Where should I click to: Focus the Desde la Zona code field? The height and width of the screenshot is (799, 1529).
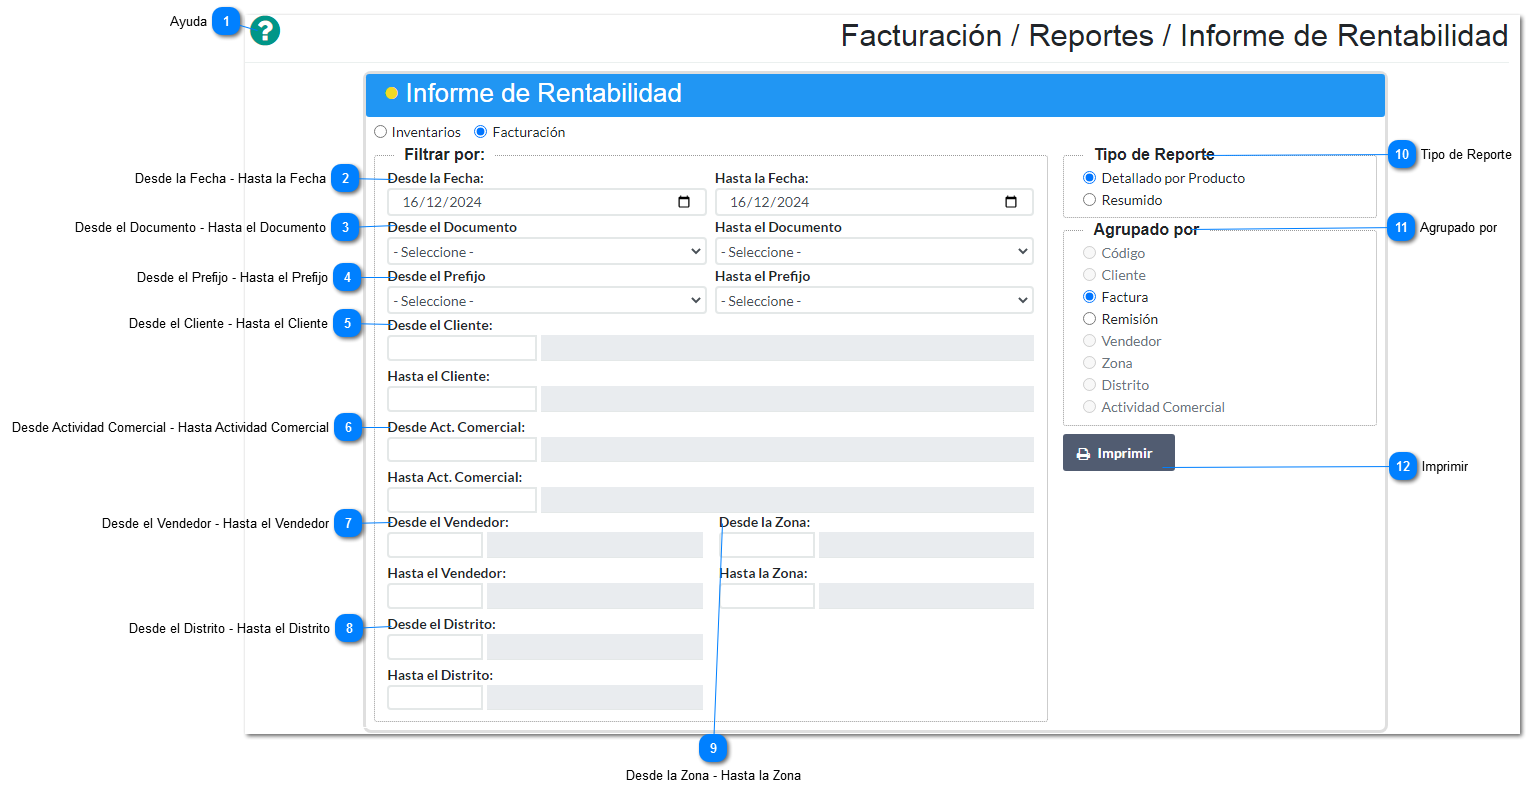[x=768, y=545]
